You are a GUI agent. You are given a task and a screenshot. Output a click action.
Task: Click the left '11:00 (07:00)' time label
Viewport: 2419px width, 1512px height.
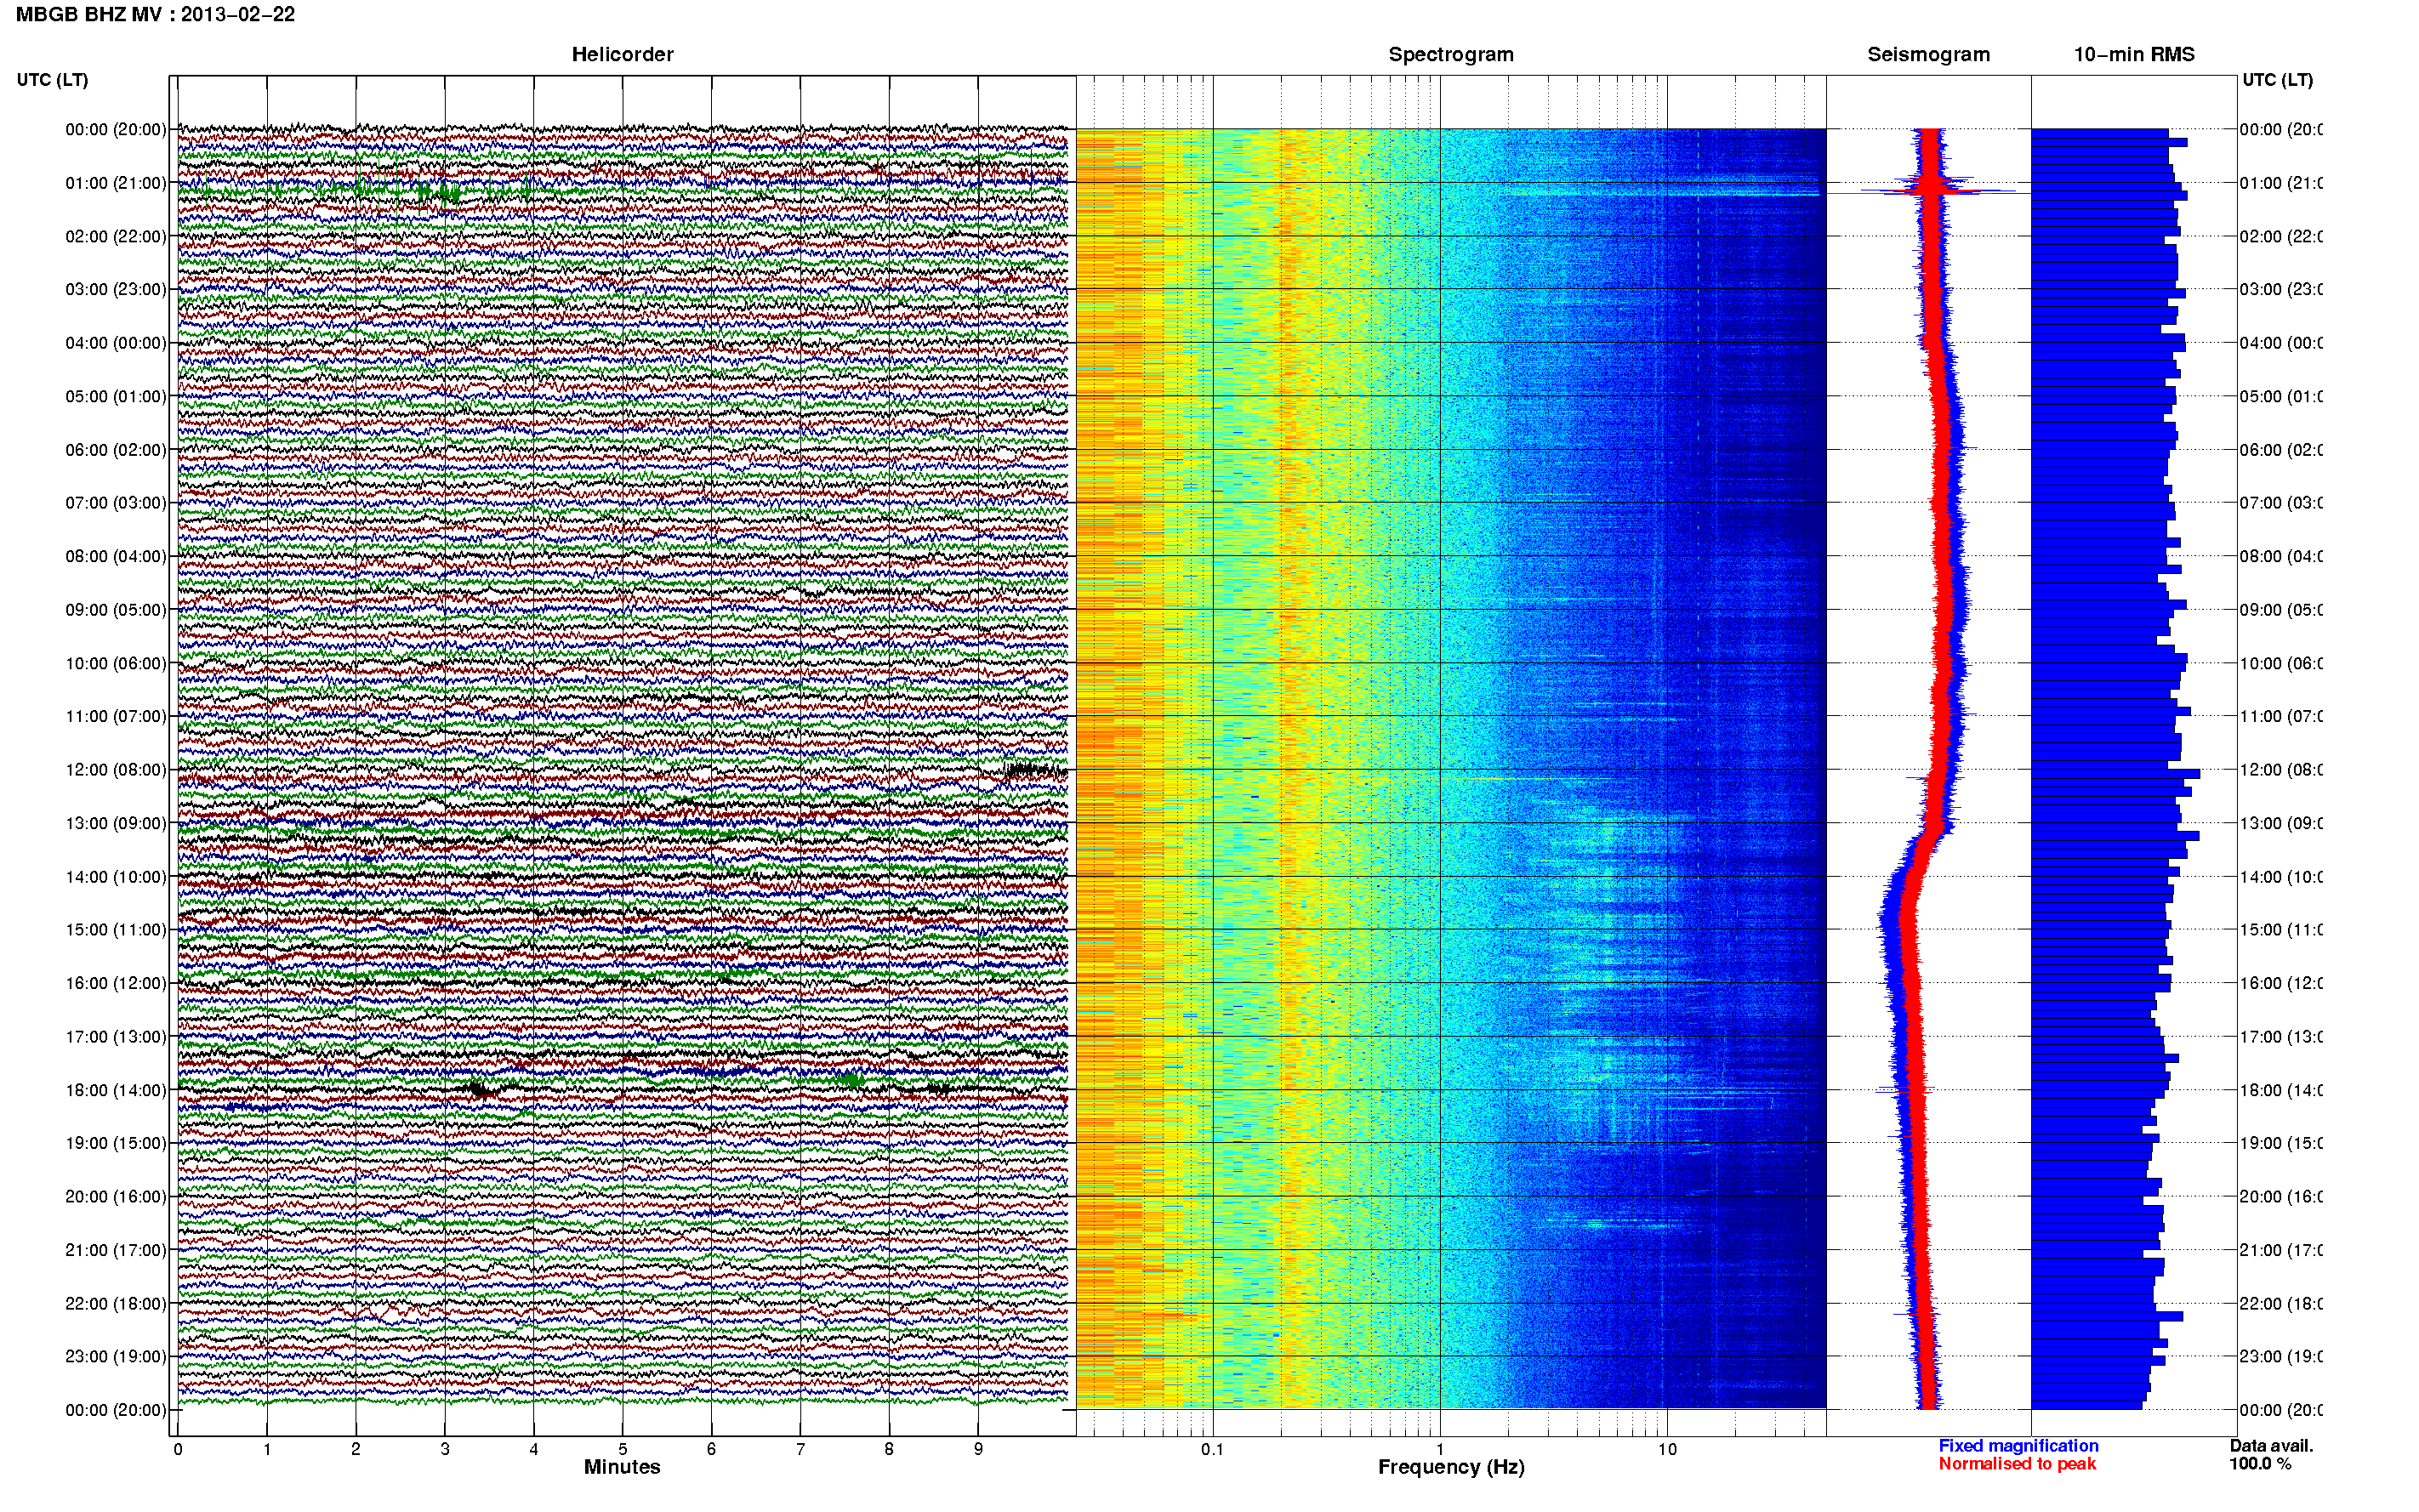[x=116, y=716]
